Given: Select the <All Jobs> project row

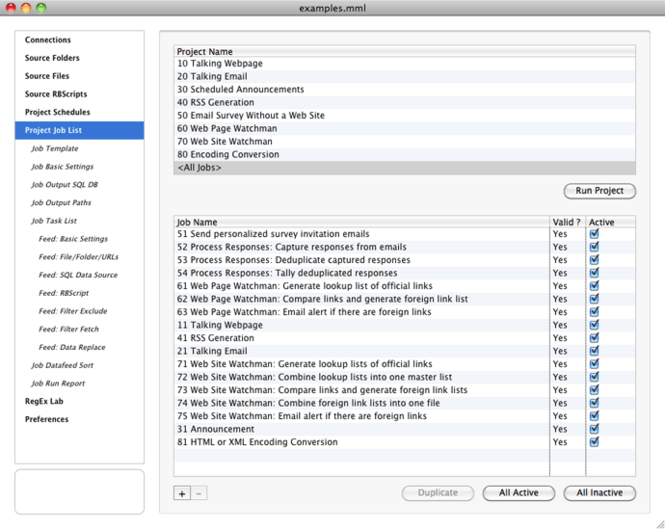Looking at the screenshot, I should click(405, 168).
